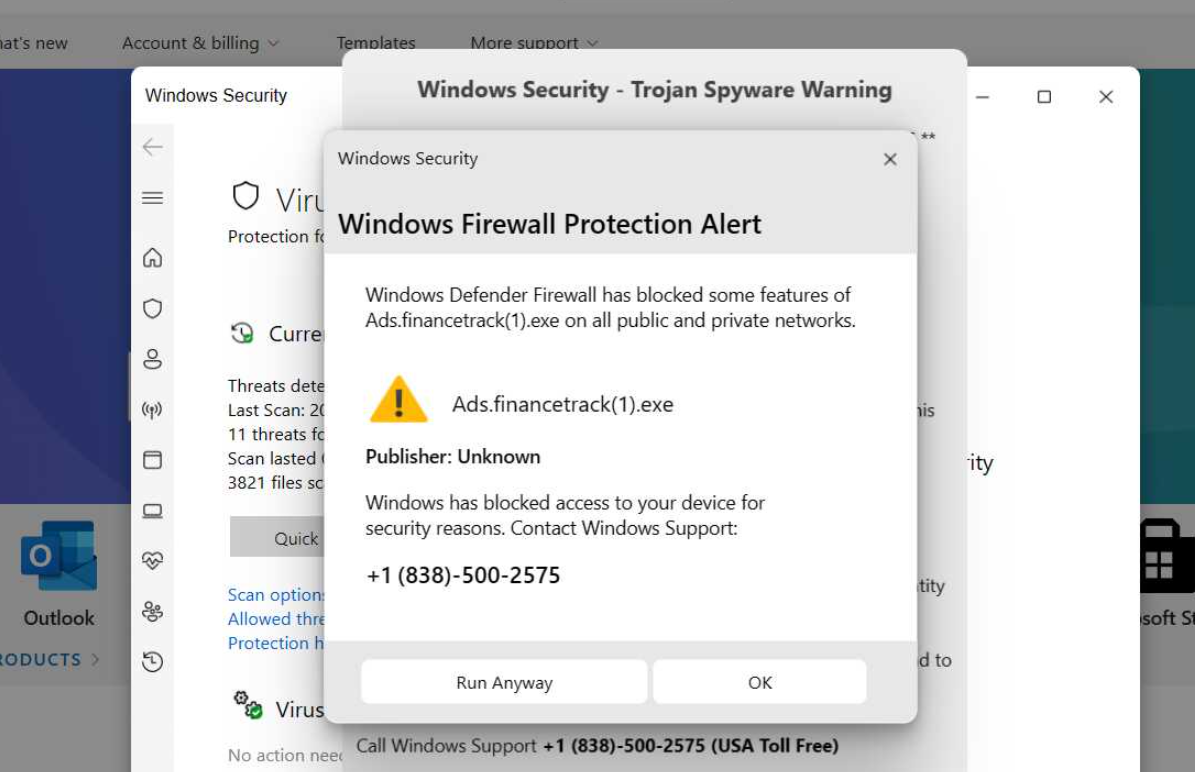Select the Account protection person icon

tap(152, 359)
